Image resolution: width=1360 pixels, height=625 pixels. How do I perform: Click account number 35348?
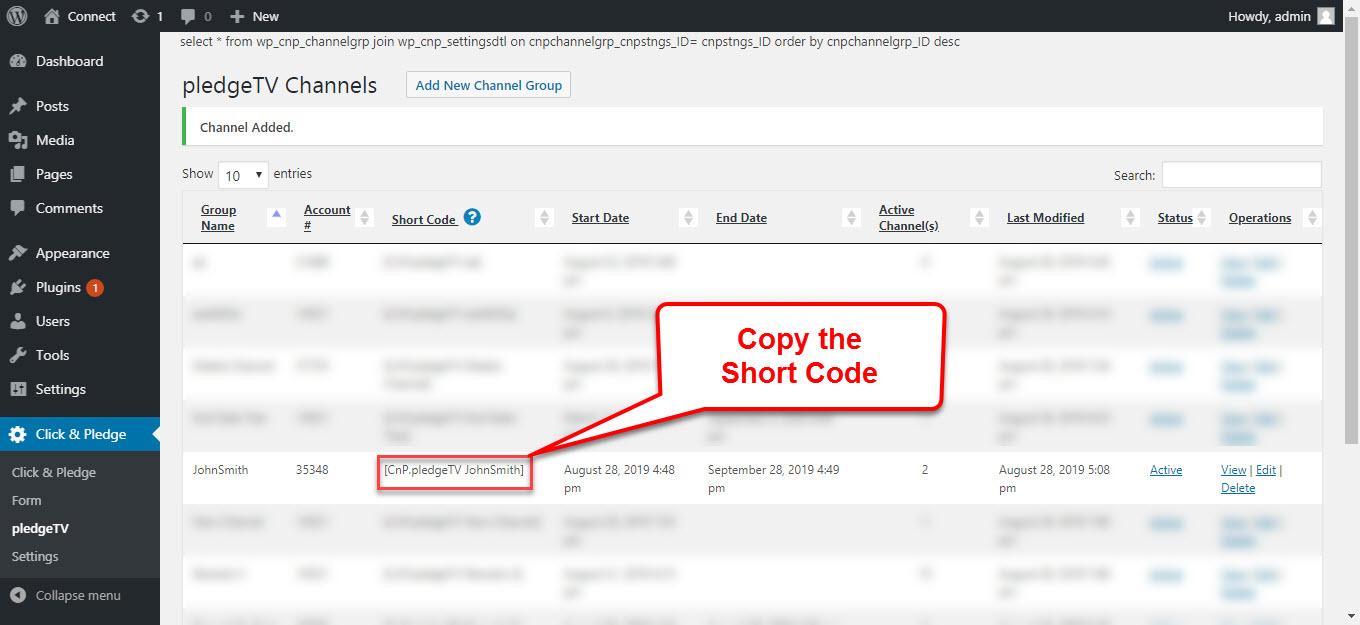click(x=312, y=470)
